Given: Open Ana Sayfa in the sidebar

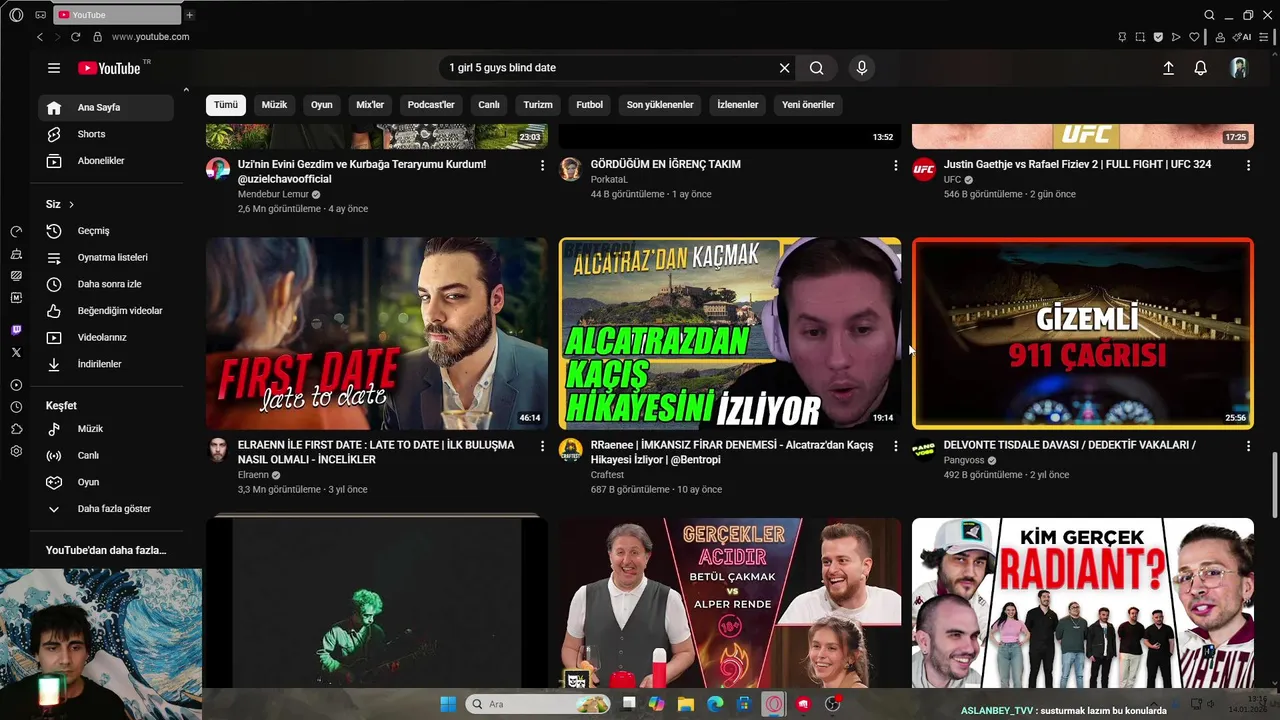Looking at the screenshot, I should click(106, 107).
